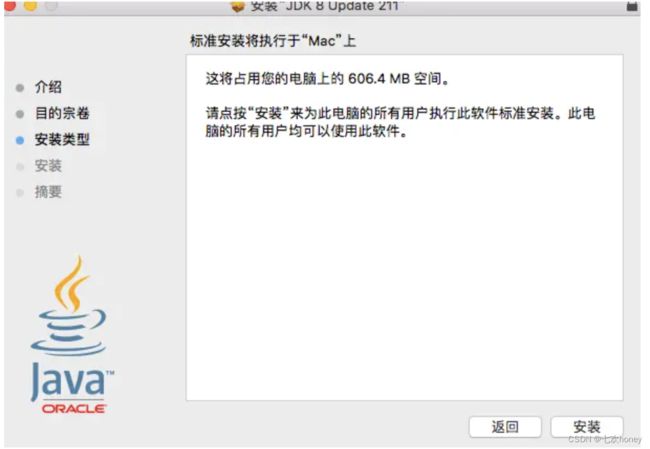The height and width of the screenshot is (449, 650).
Task: Click the window title JDK 8 Update 211
Action: coord(325,6)
